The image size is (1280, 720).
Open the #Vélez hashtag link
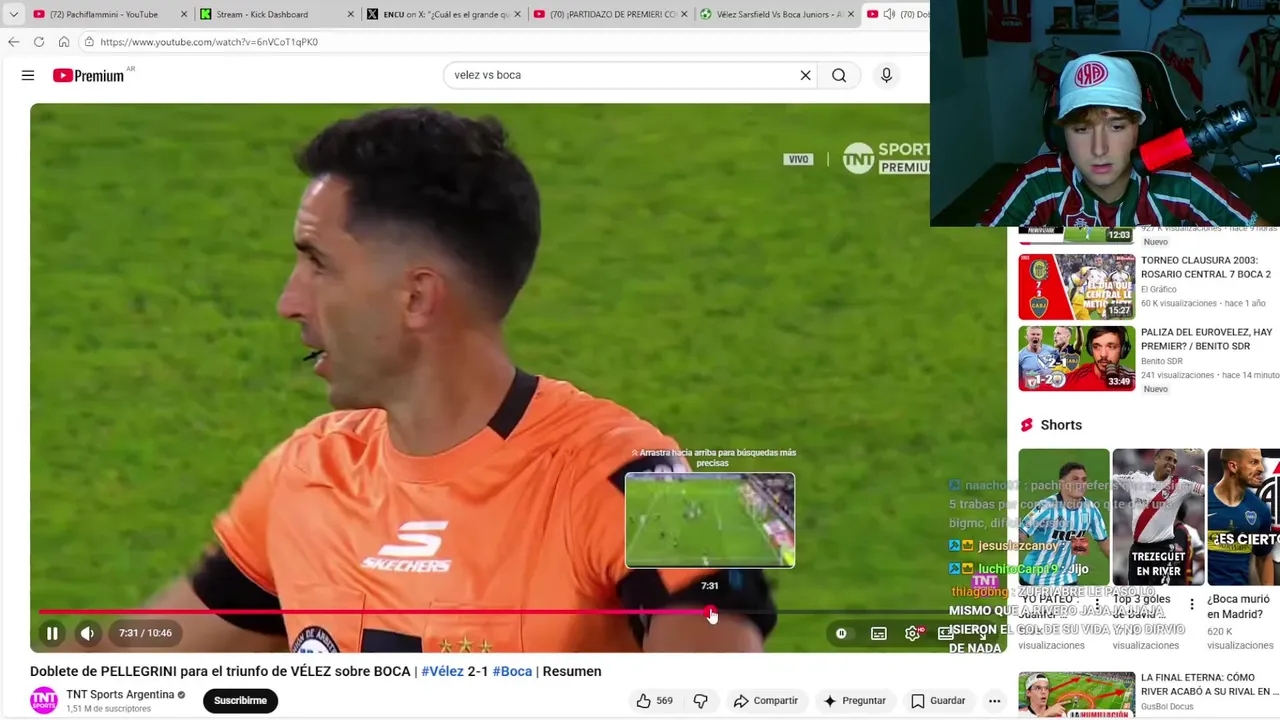click(x=442, y=671)
